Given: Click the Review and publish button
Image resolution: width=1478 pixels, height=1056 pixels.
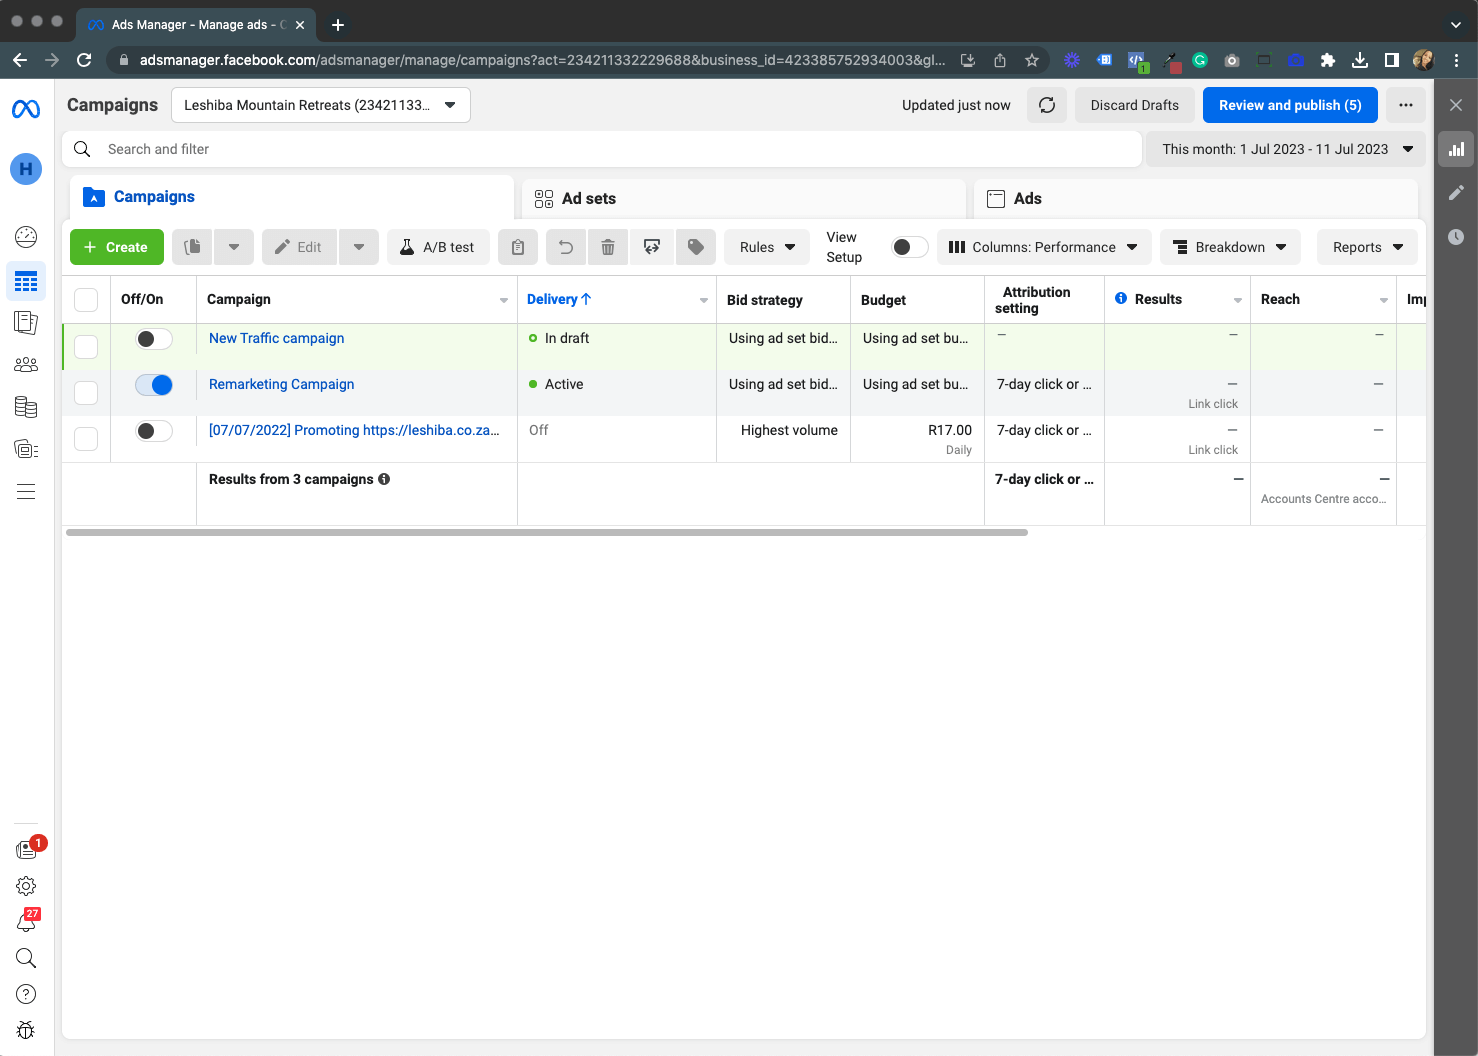Looking at the screenshot, I should click(1289, 105).
